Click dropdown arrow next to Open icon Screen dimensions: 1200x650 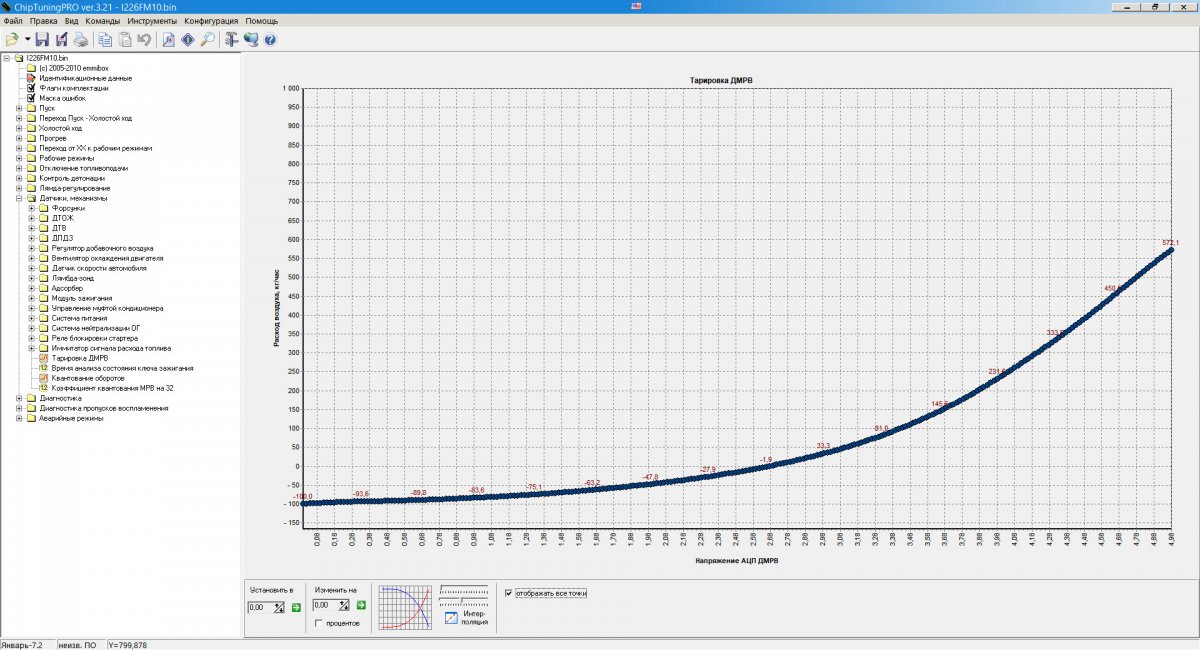click(27, 40)
